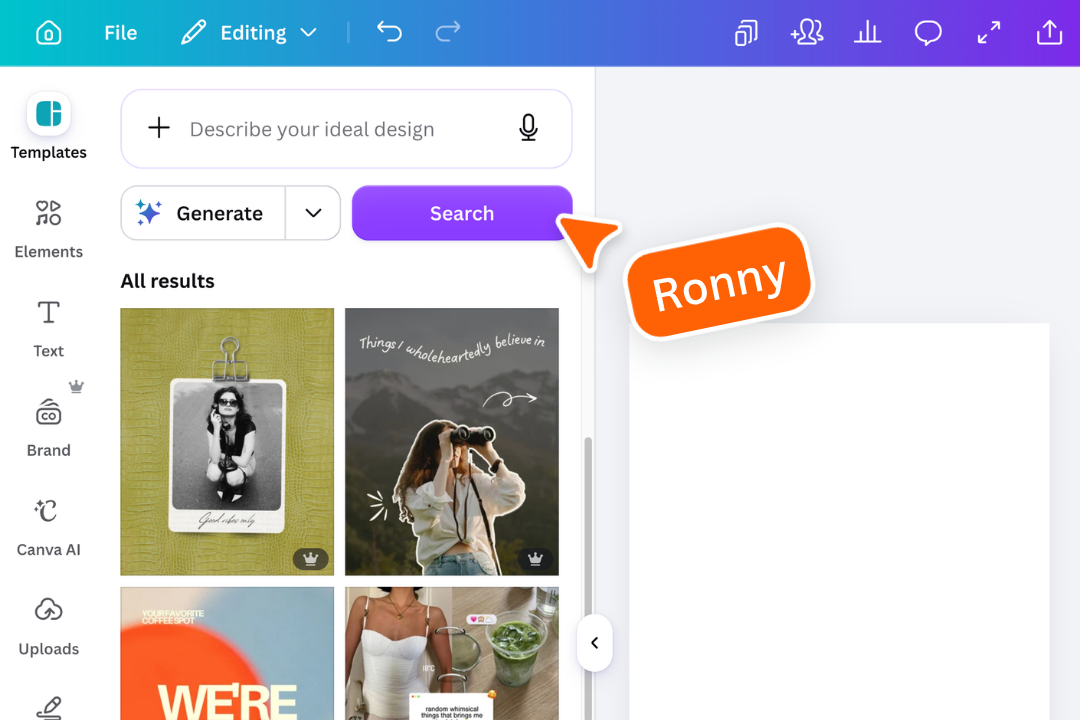Redo the last action
This screenshot has height=720, width=1080.
coord(448,32)
